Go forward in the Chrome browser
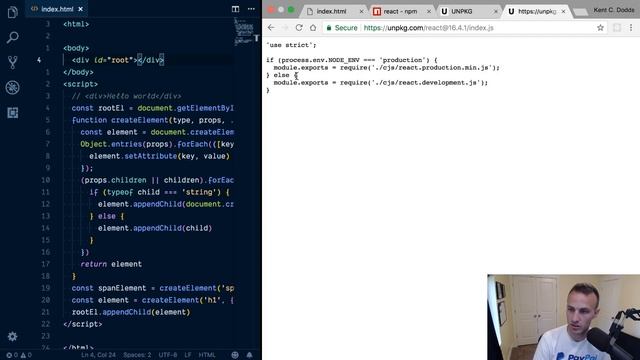This screenshot has height=360, width=640. [285, 28]
